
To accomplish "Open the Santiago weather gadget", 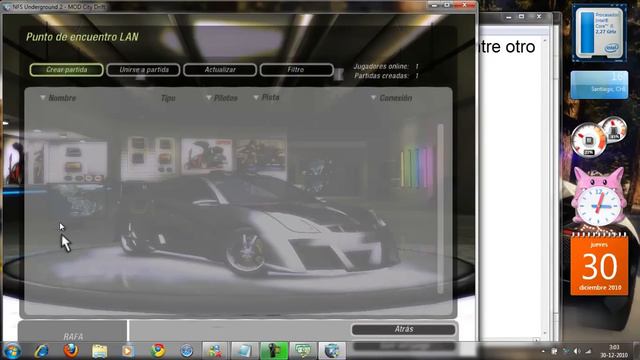I will (599, 85).
